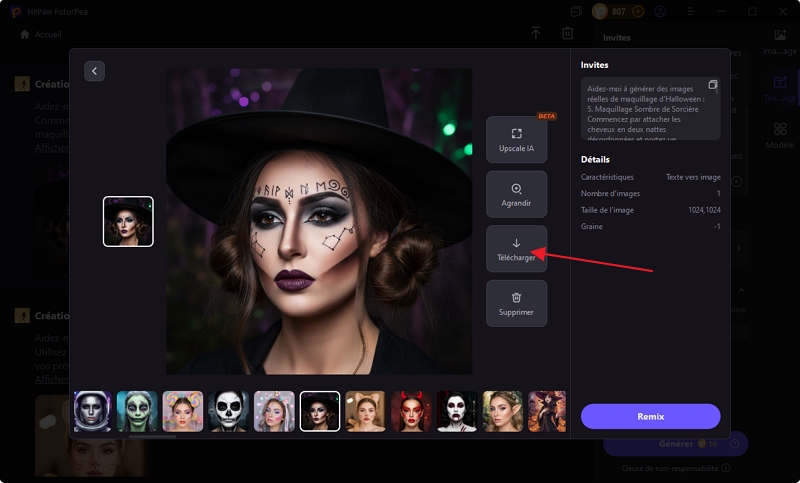Open the hamburger menu in the title bar
Viewport: 800px width, 483px height.
point(691,11)
